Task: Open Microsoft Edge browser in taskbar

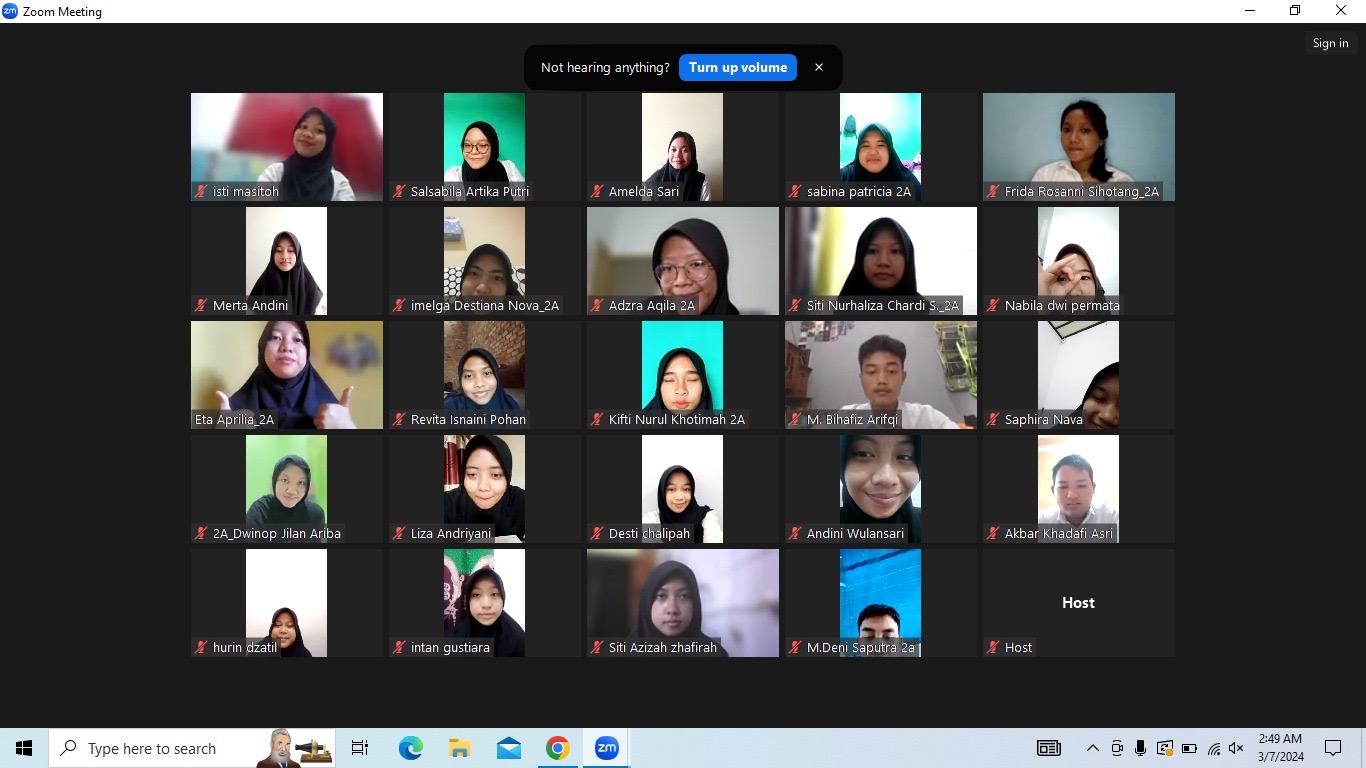Action: [410, 748]
